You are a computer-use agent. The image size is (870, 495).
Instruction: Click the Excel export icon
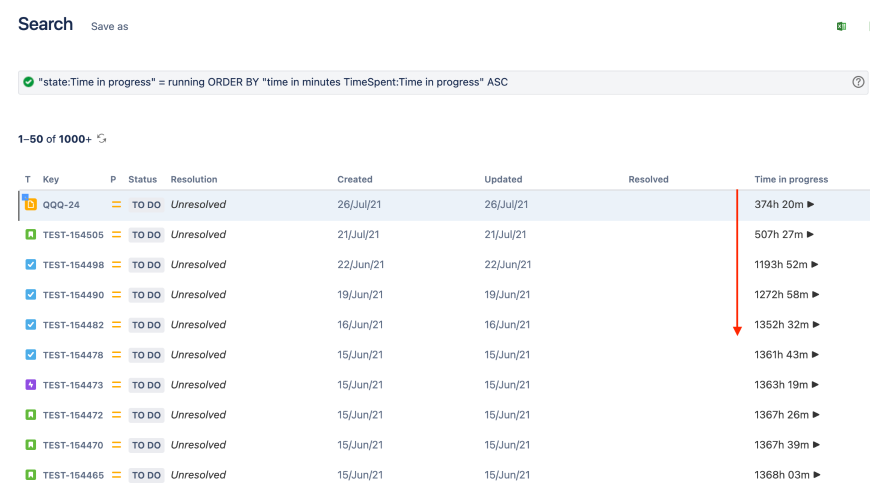(841, 26)
